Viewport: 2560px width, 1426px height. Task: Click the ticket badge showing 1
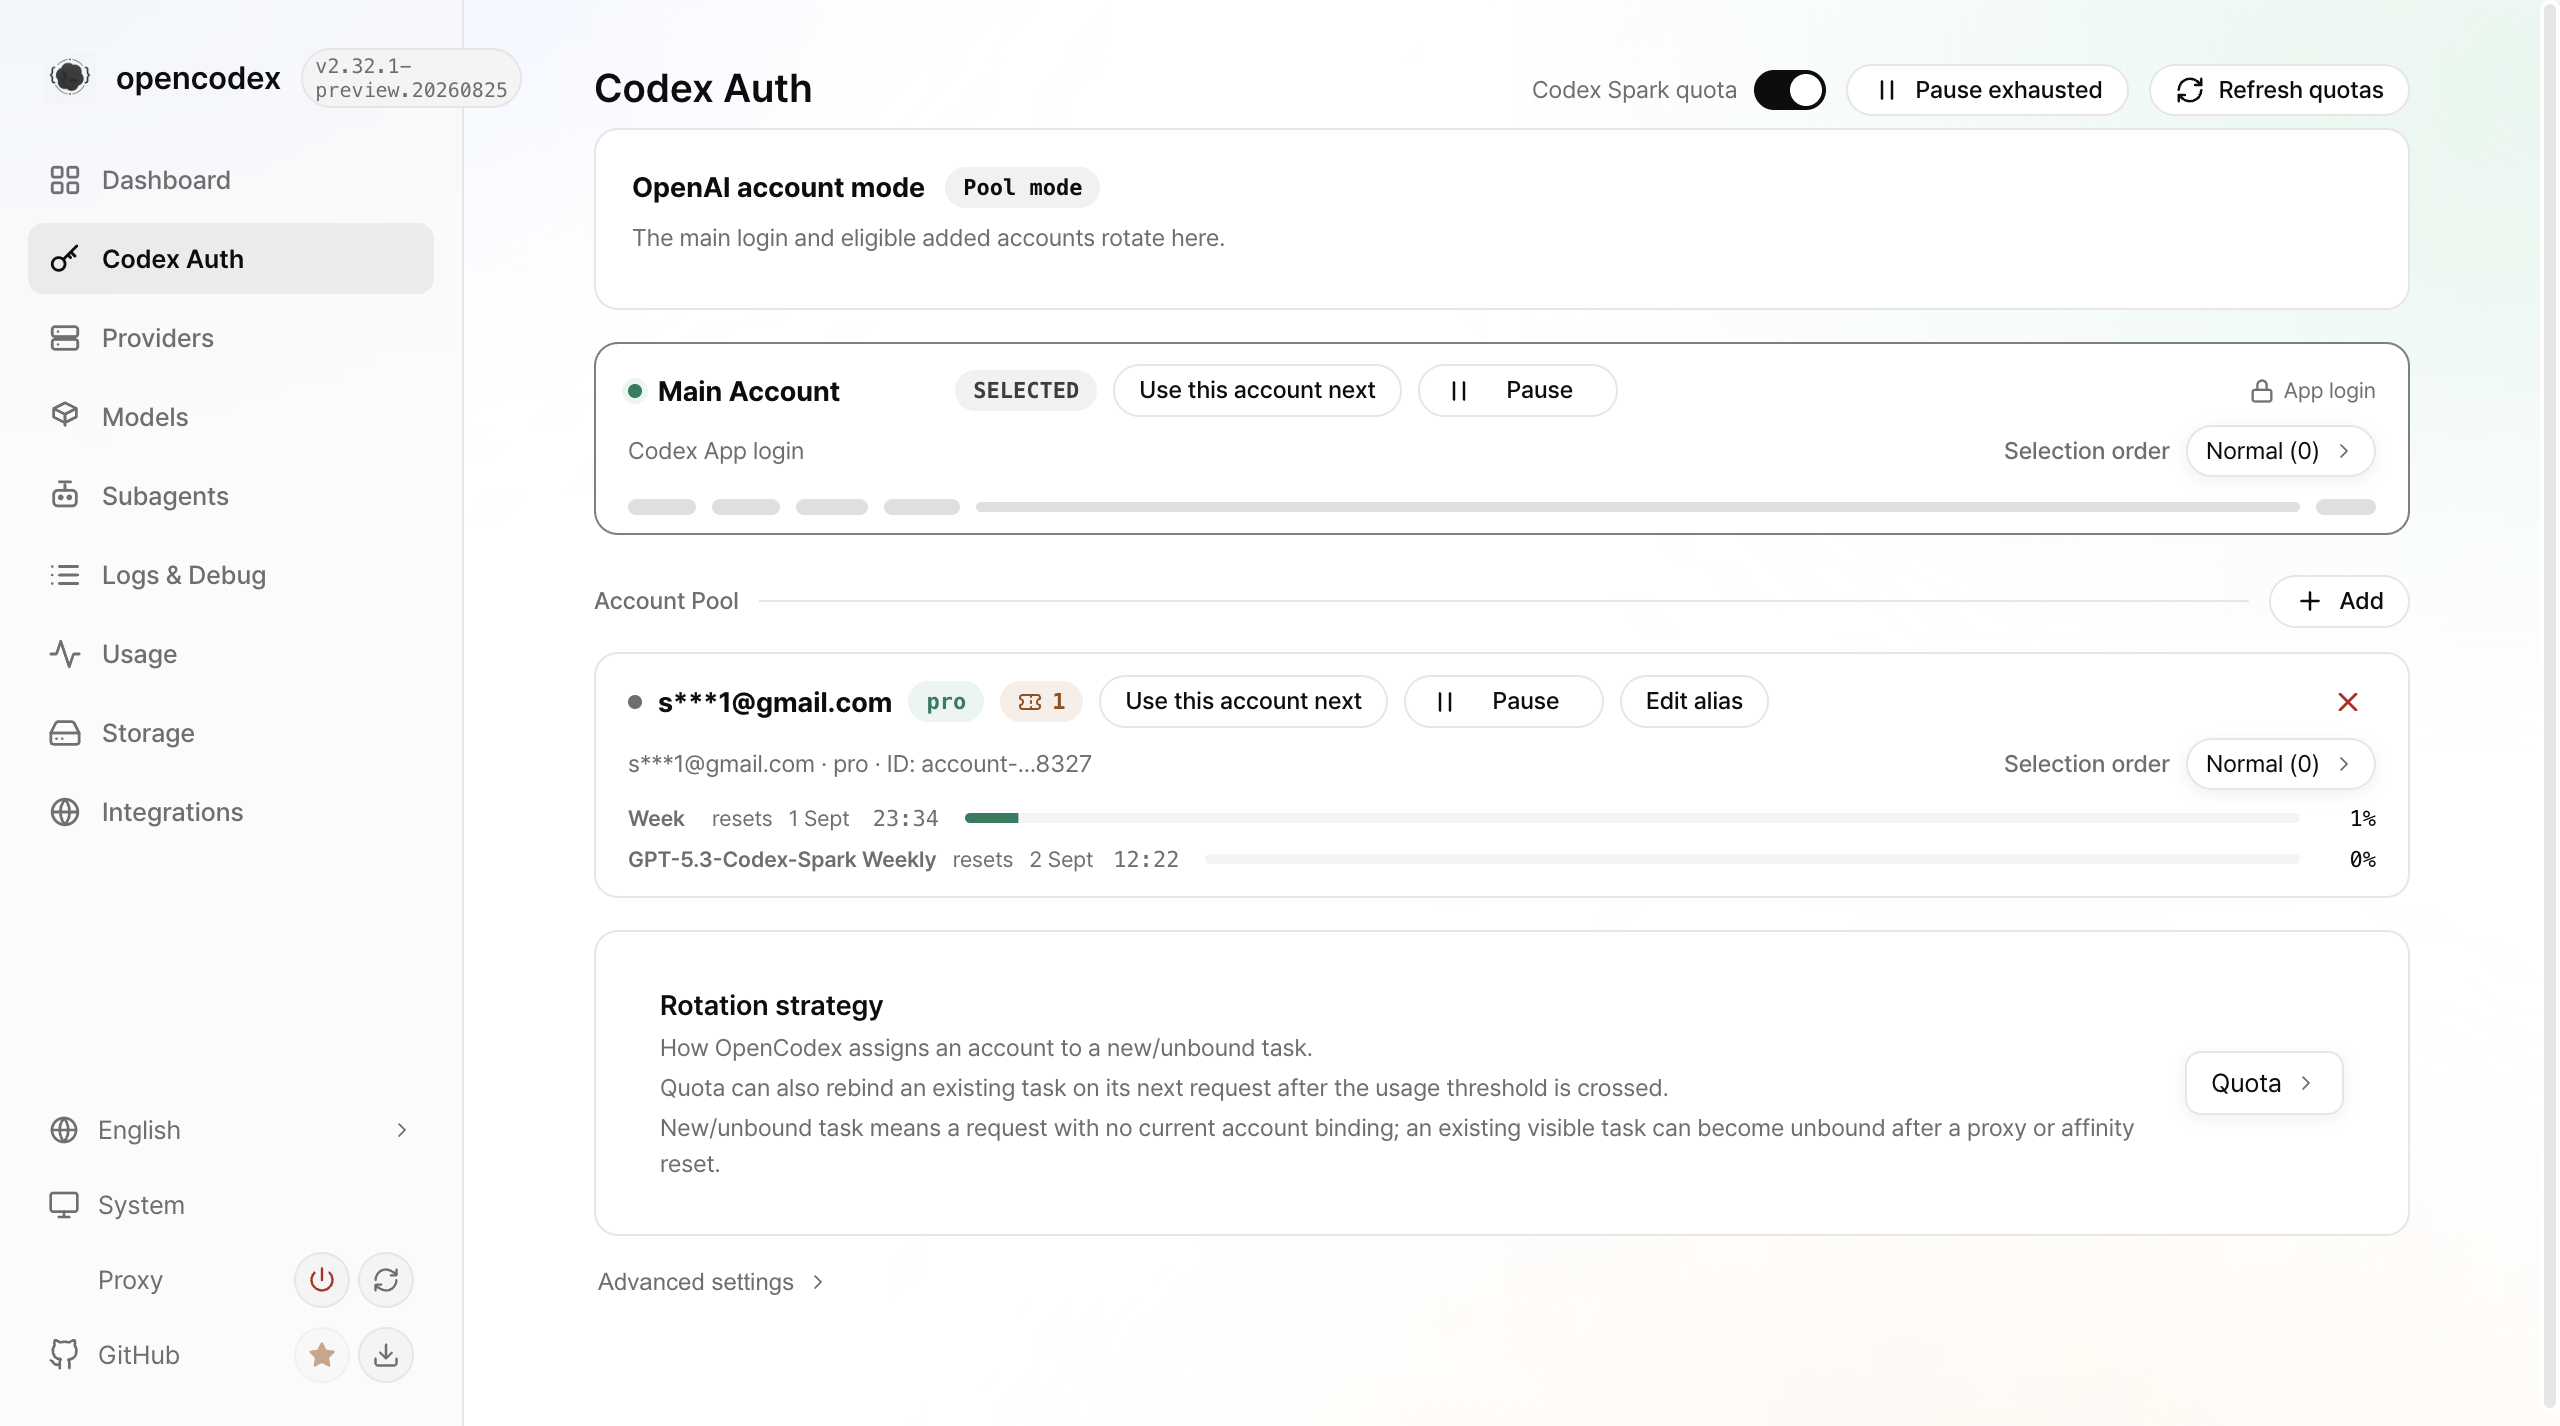1042,702
